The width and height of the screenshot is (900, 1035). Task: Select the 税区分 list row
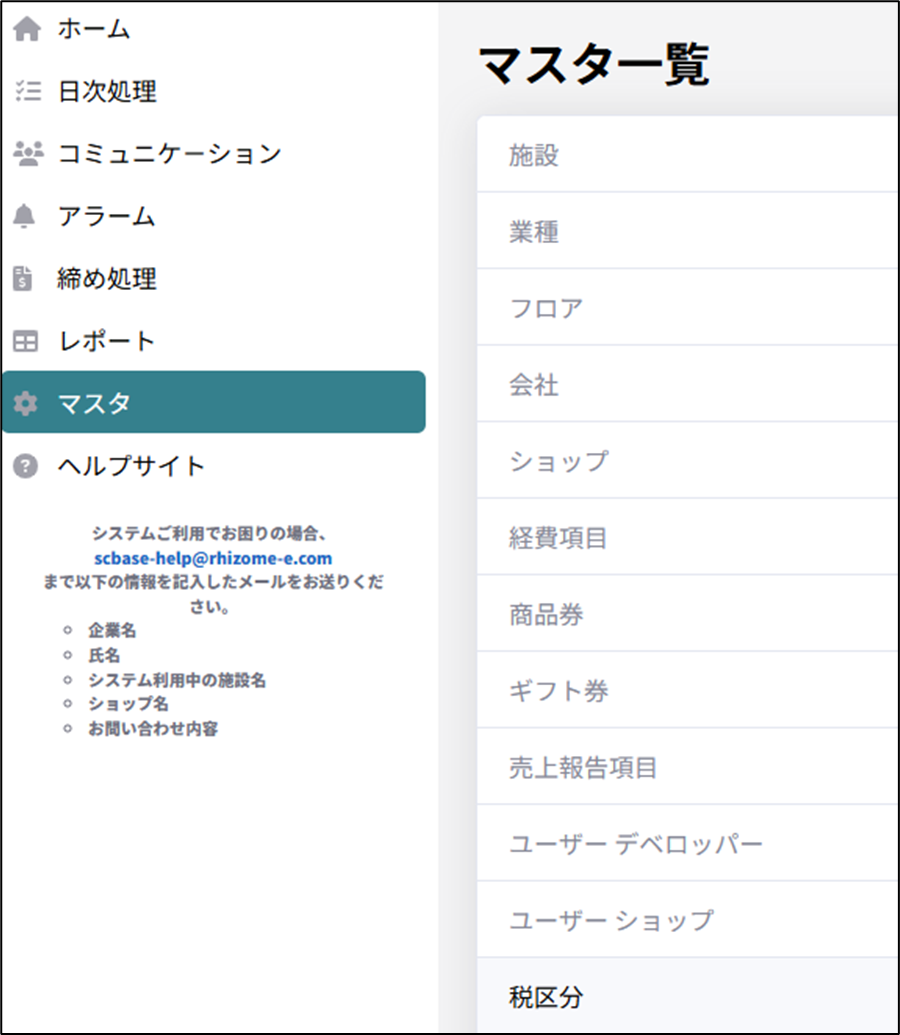click(x=546, y=996)
